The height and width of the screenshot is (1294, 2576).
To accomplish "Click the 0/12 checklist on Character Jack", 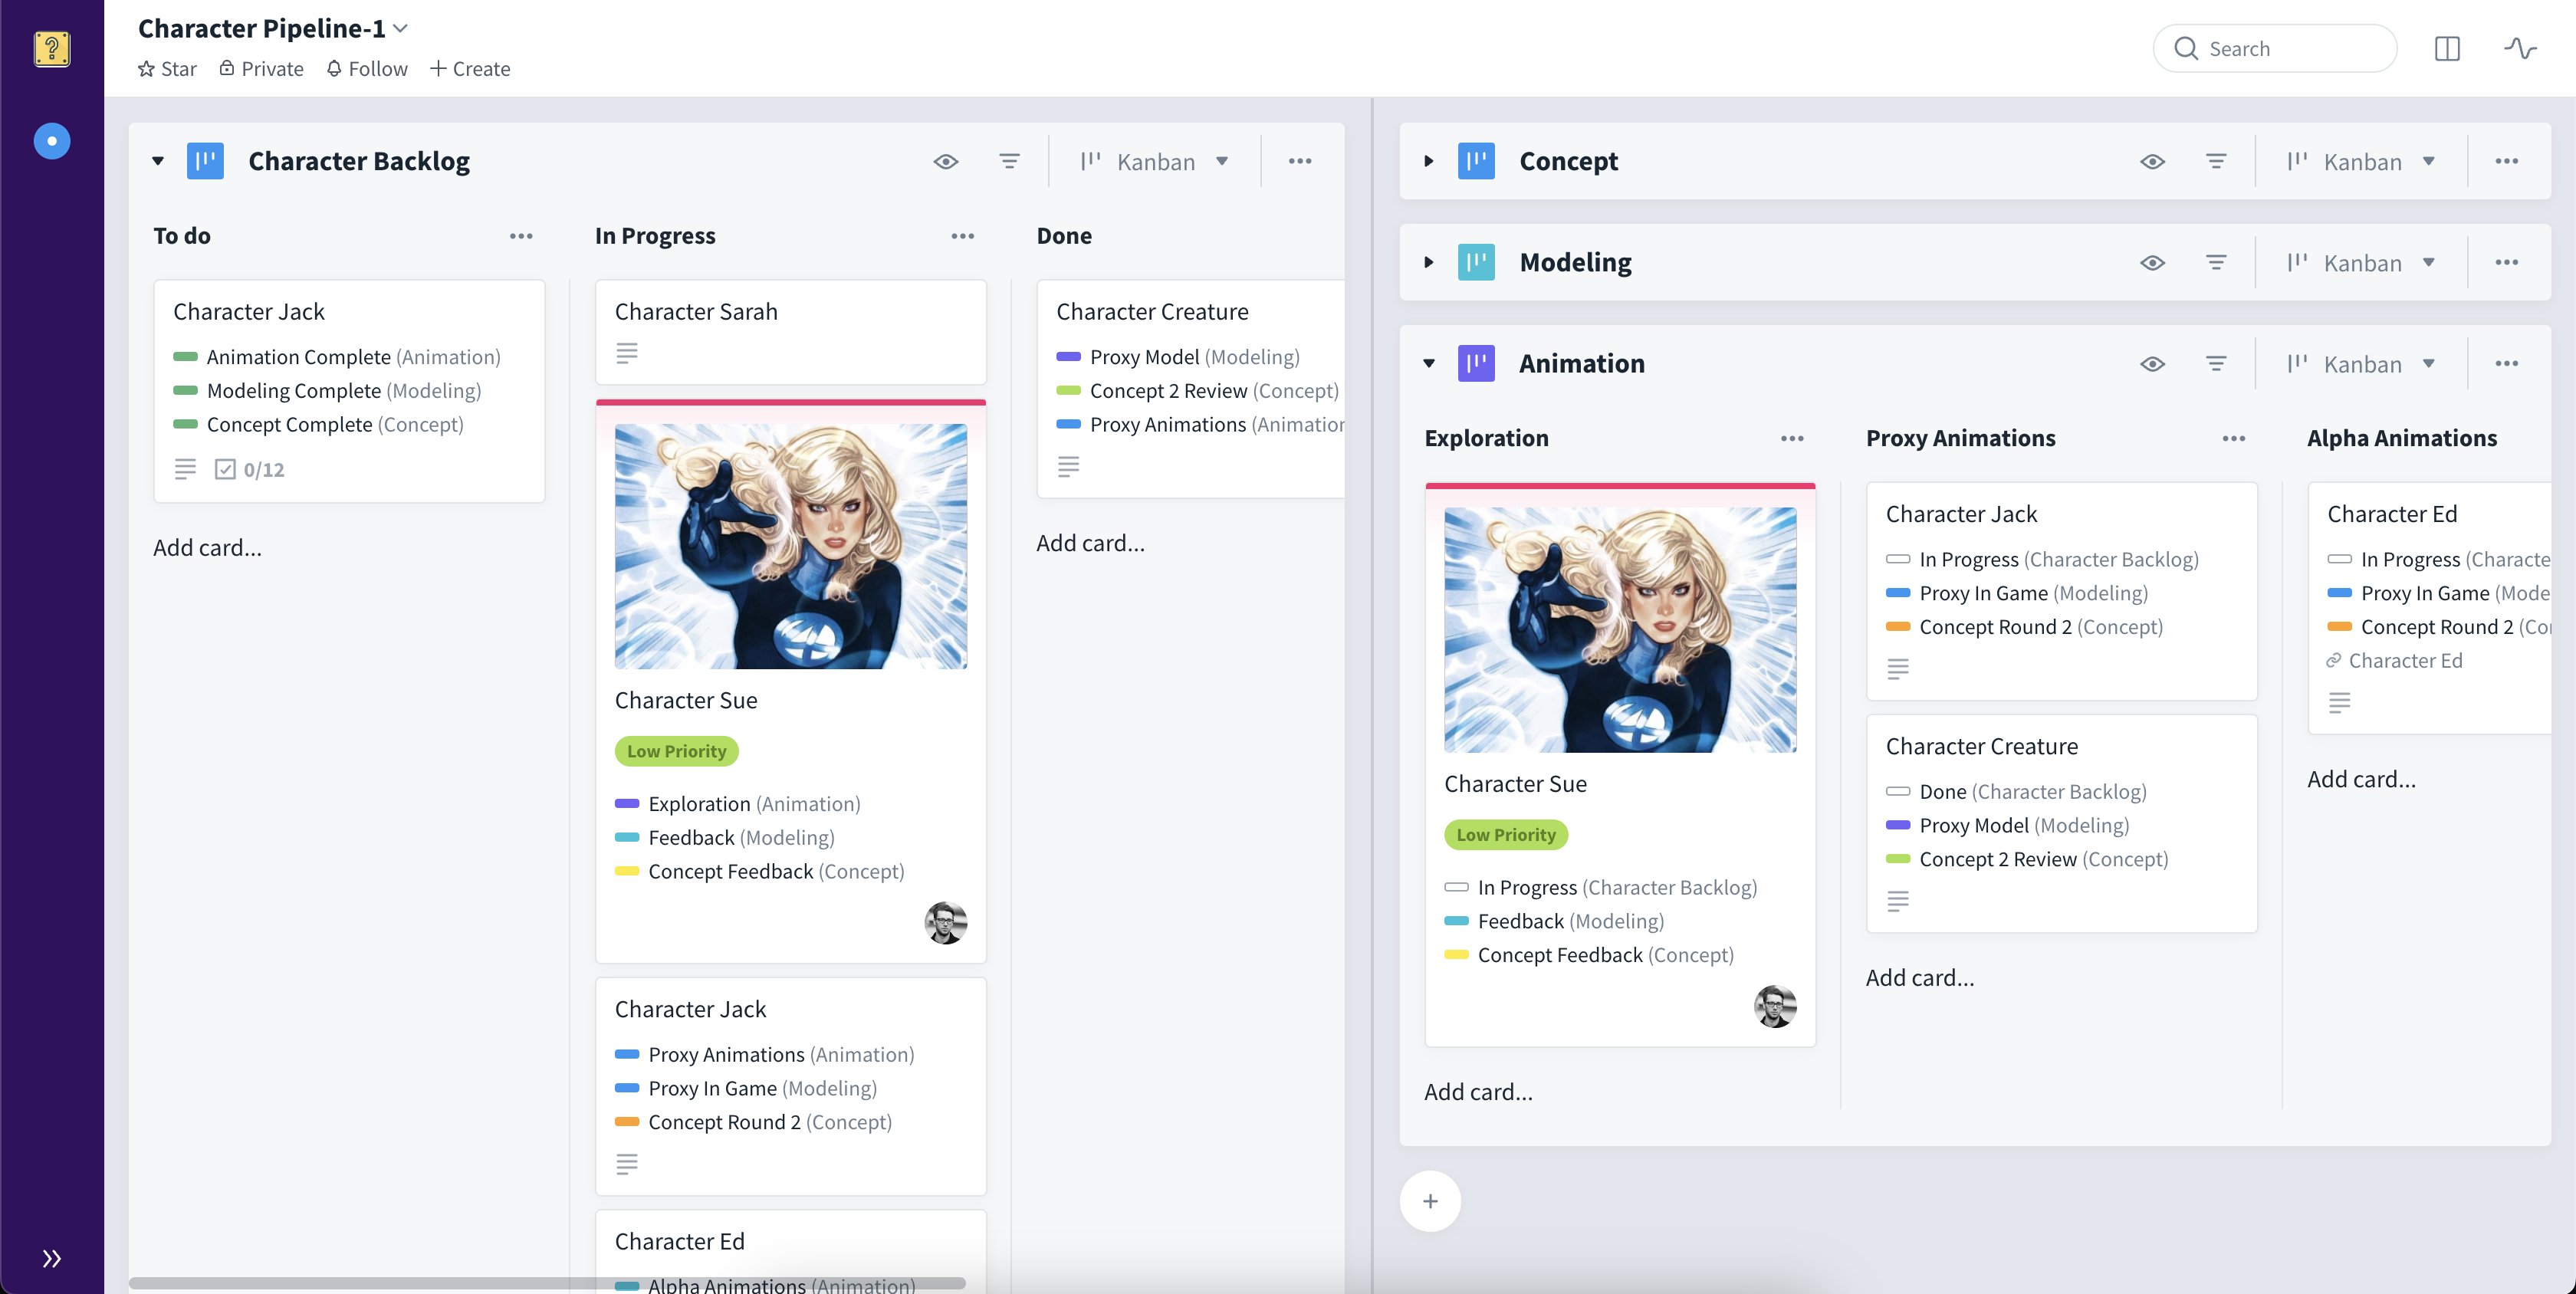I will [x=250, y=469].
